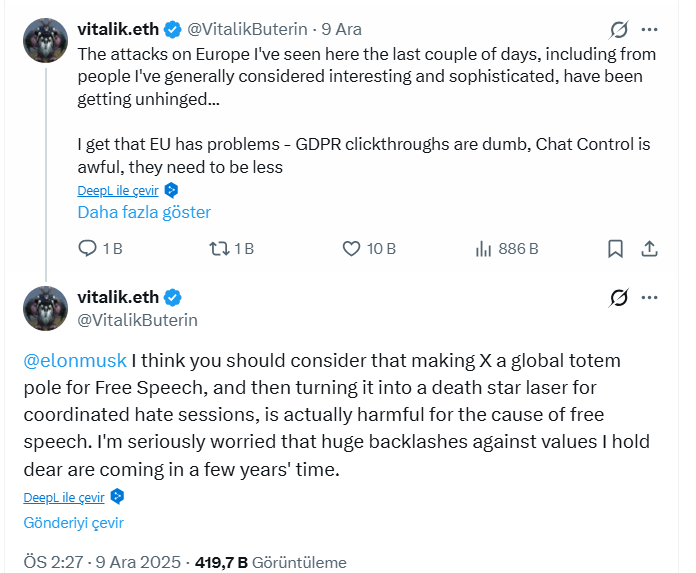Open view analytics icon showing 886 B
This screenshot has width=696, height=573.
tap(483, 248)
